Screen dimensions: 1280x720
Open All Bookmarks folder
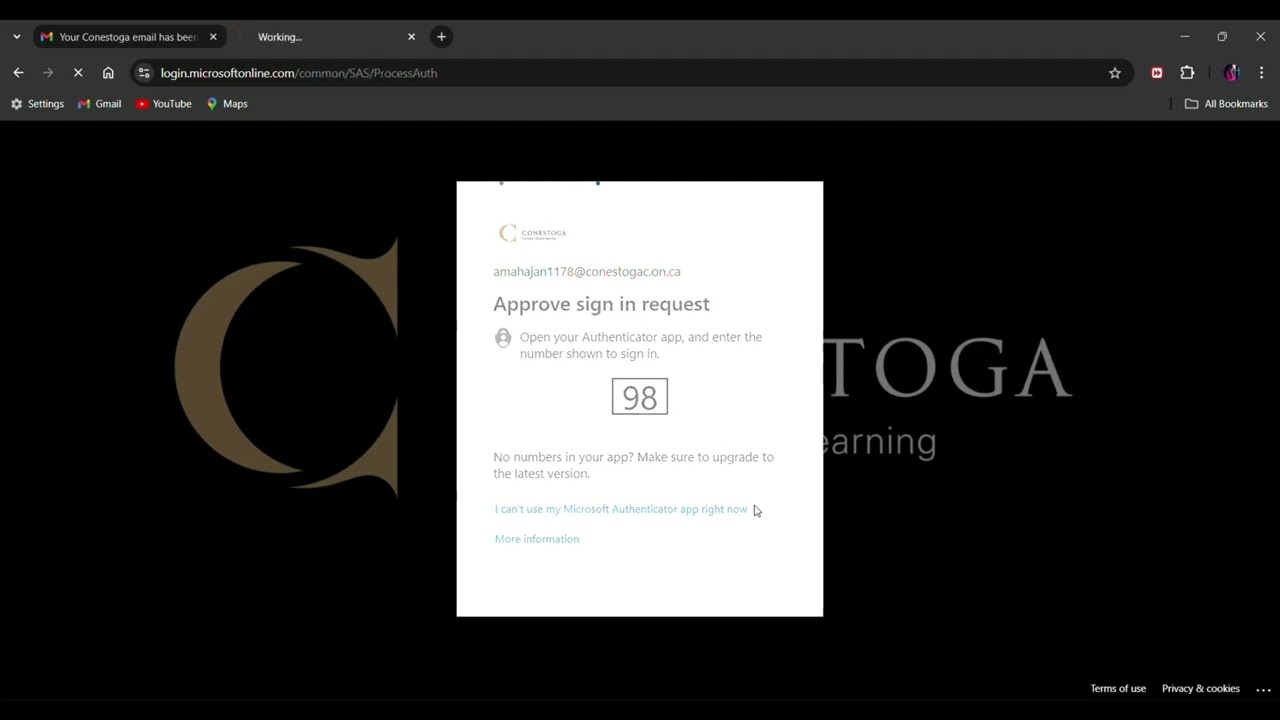point(1226,104)
